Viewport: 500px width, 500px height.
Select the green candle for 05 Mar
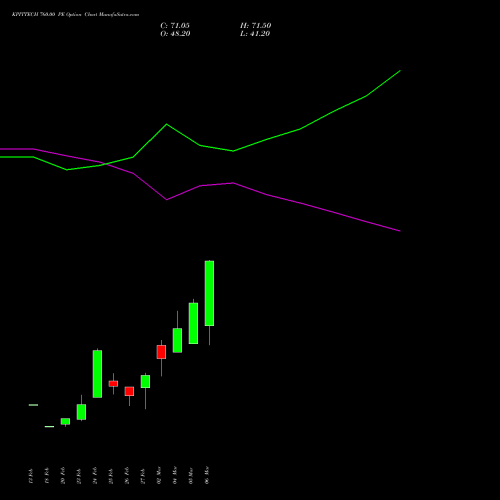(x=193, y=323)
